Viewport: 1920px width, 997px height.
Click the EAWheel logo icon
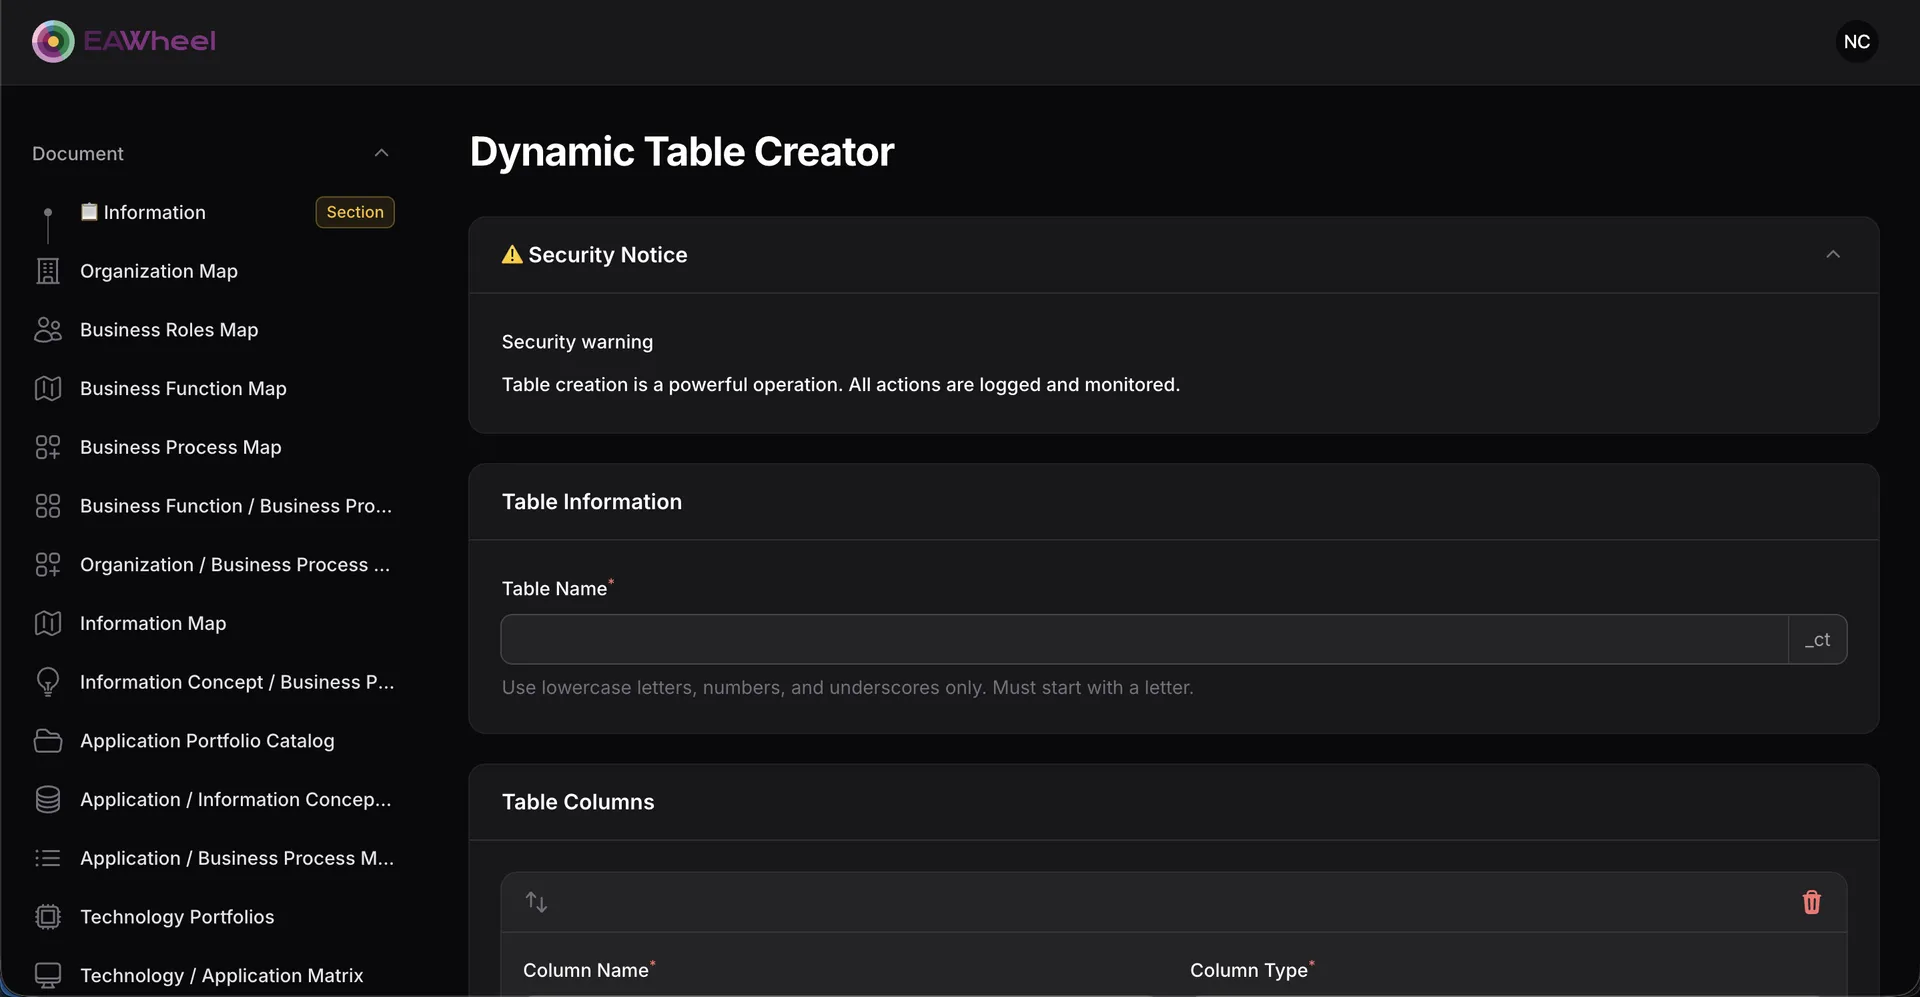(53, 41)
